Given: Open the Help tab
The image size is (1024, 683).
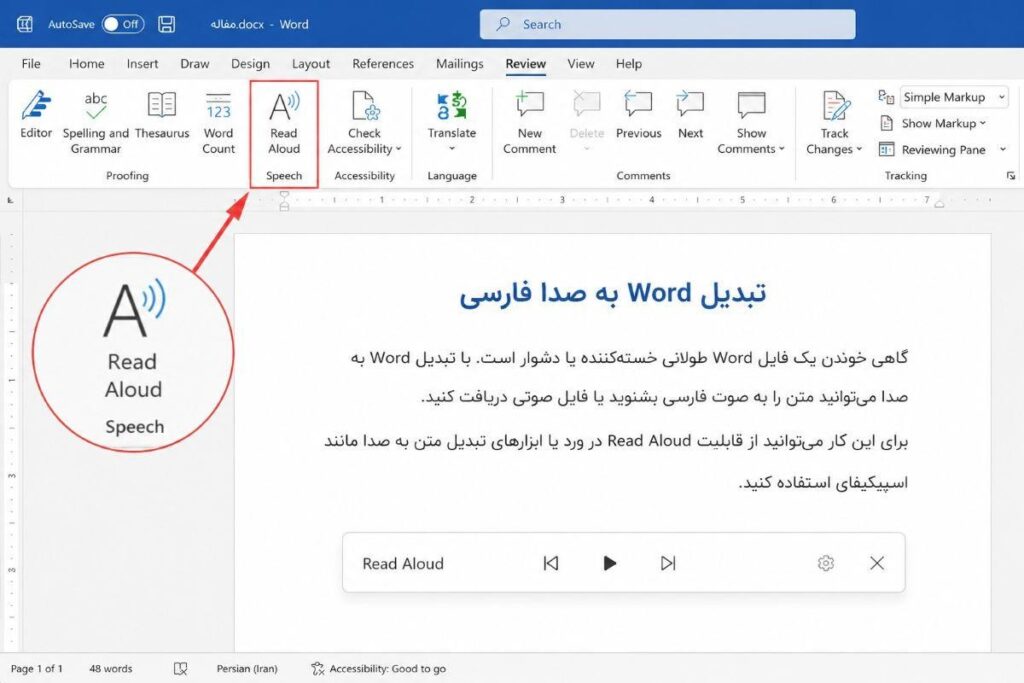Looking at the screenshot, I should (628, 63).
